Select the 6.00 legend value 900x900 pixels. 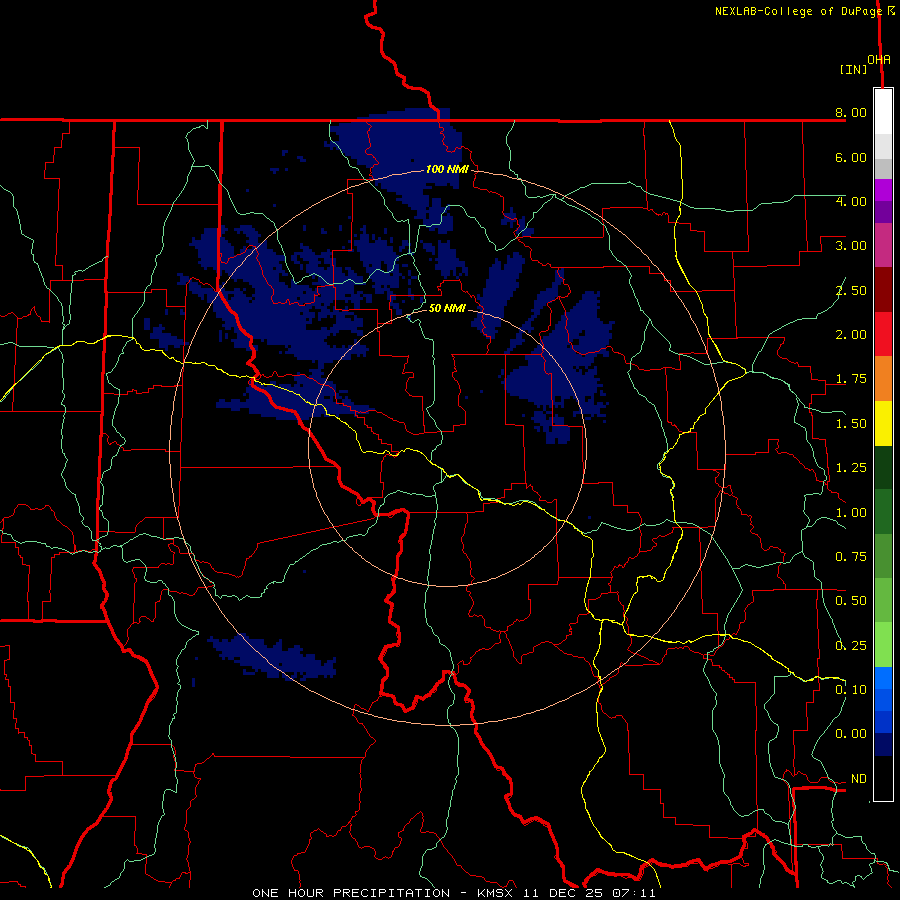[x=851, y=157]
